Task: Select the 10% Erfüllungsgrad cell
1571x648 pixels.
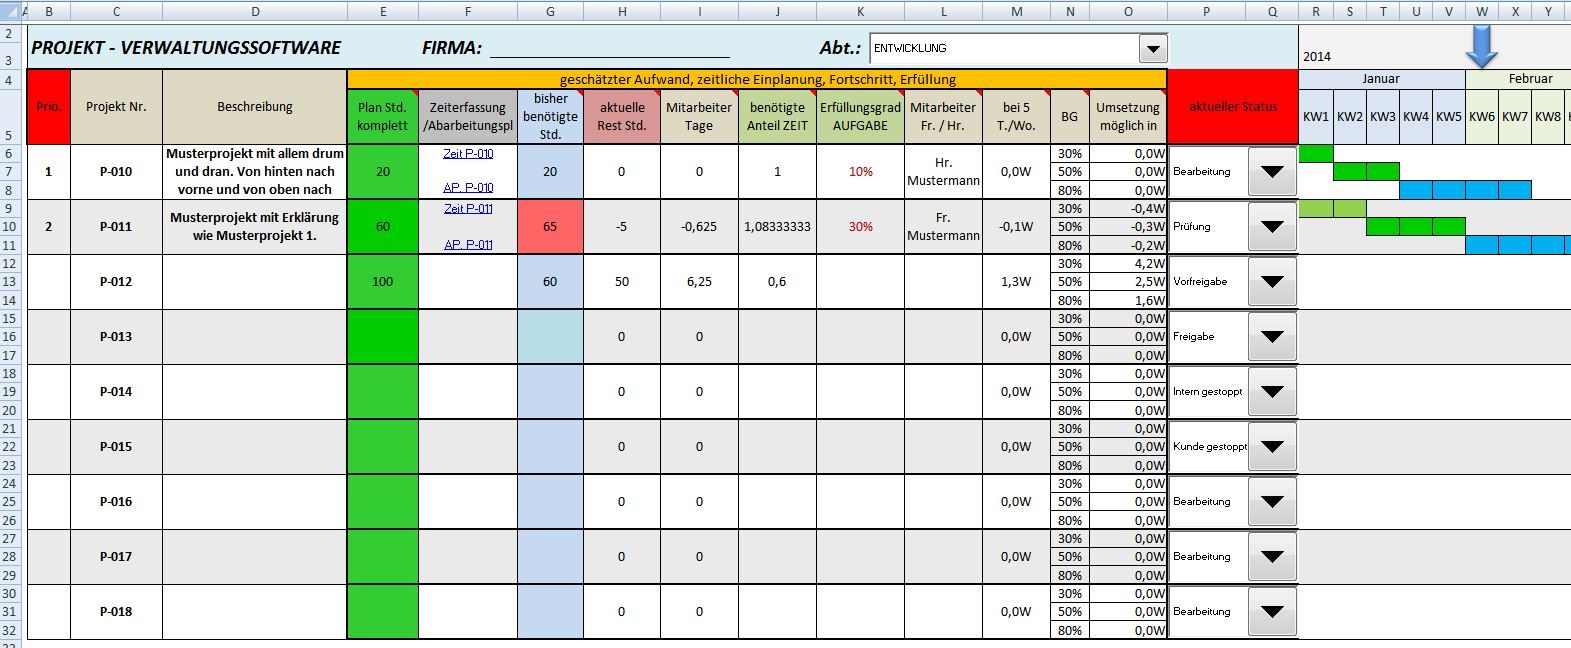Action: point(860,172)
